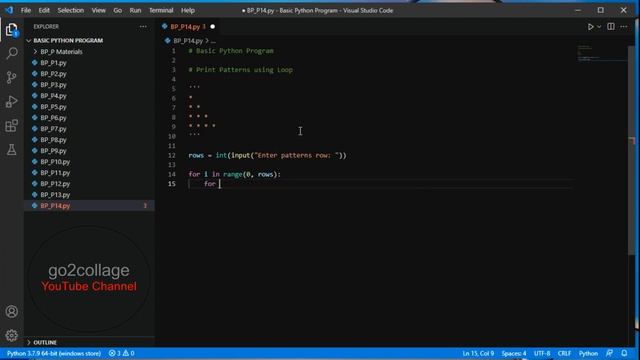The image size is (640, 360).
Task: Split the editor to the right
Action: [611, 27]
